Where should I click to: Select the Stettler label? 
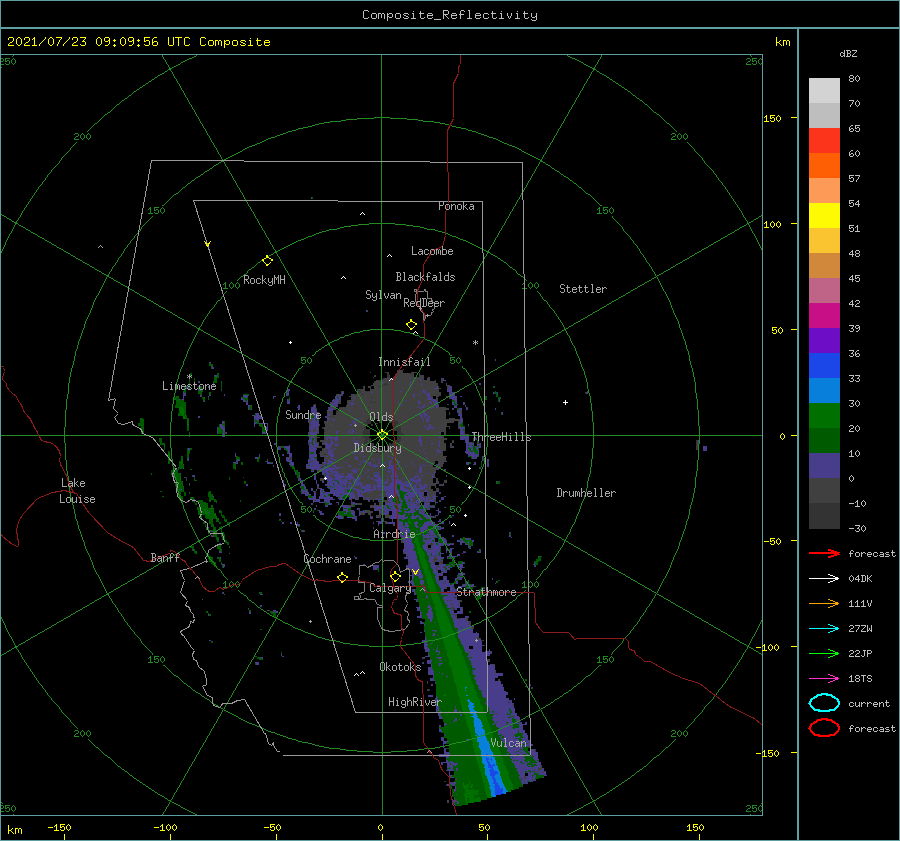(583, 289)
